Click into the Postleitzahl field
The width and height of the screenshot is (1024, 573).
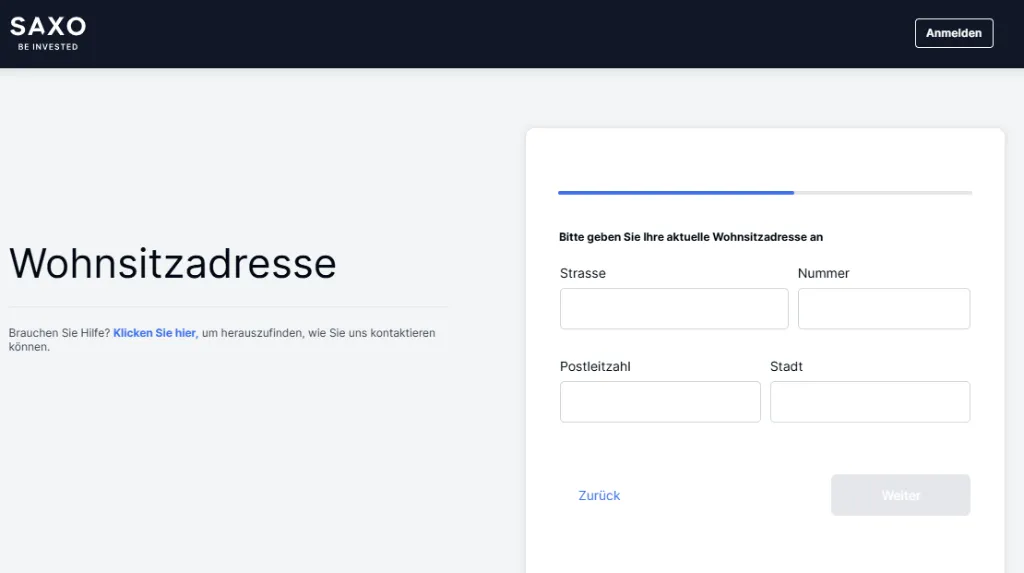[x=660, y=402]
